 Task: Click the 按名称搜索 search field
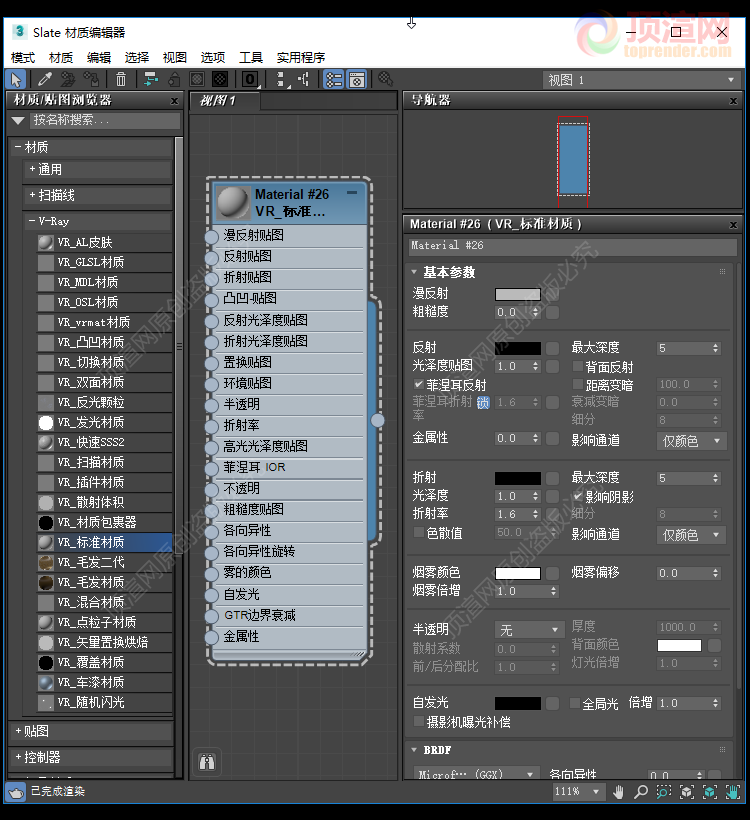pyautogui.click(x=106, y=120)
